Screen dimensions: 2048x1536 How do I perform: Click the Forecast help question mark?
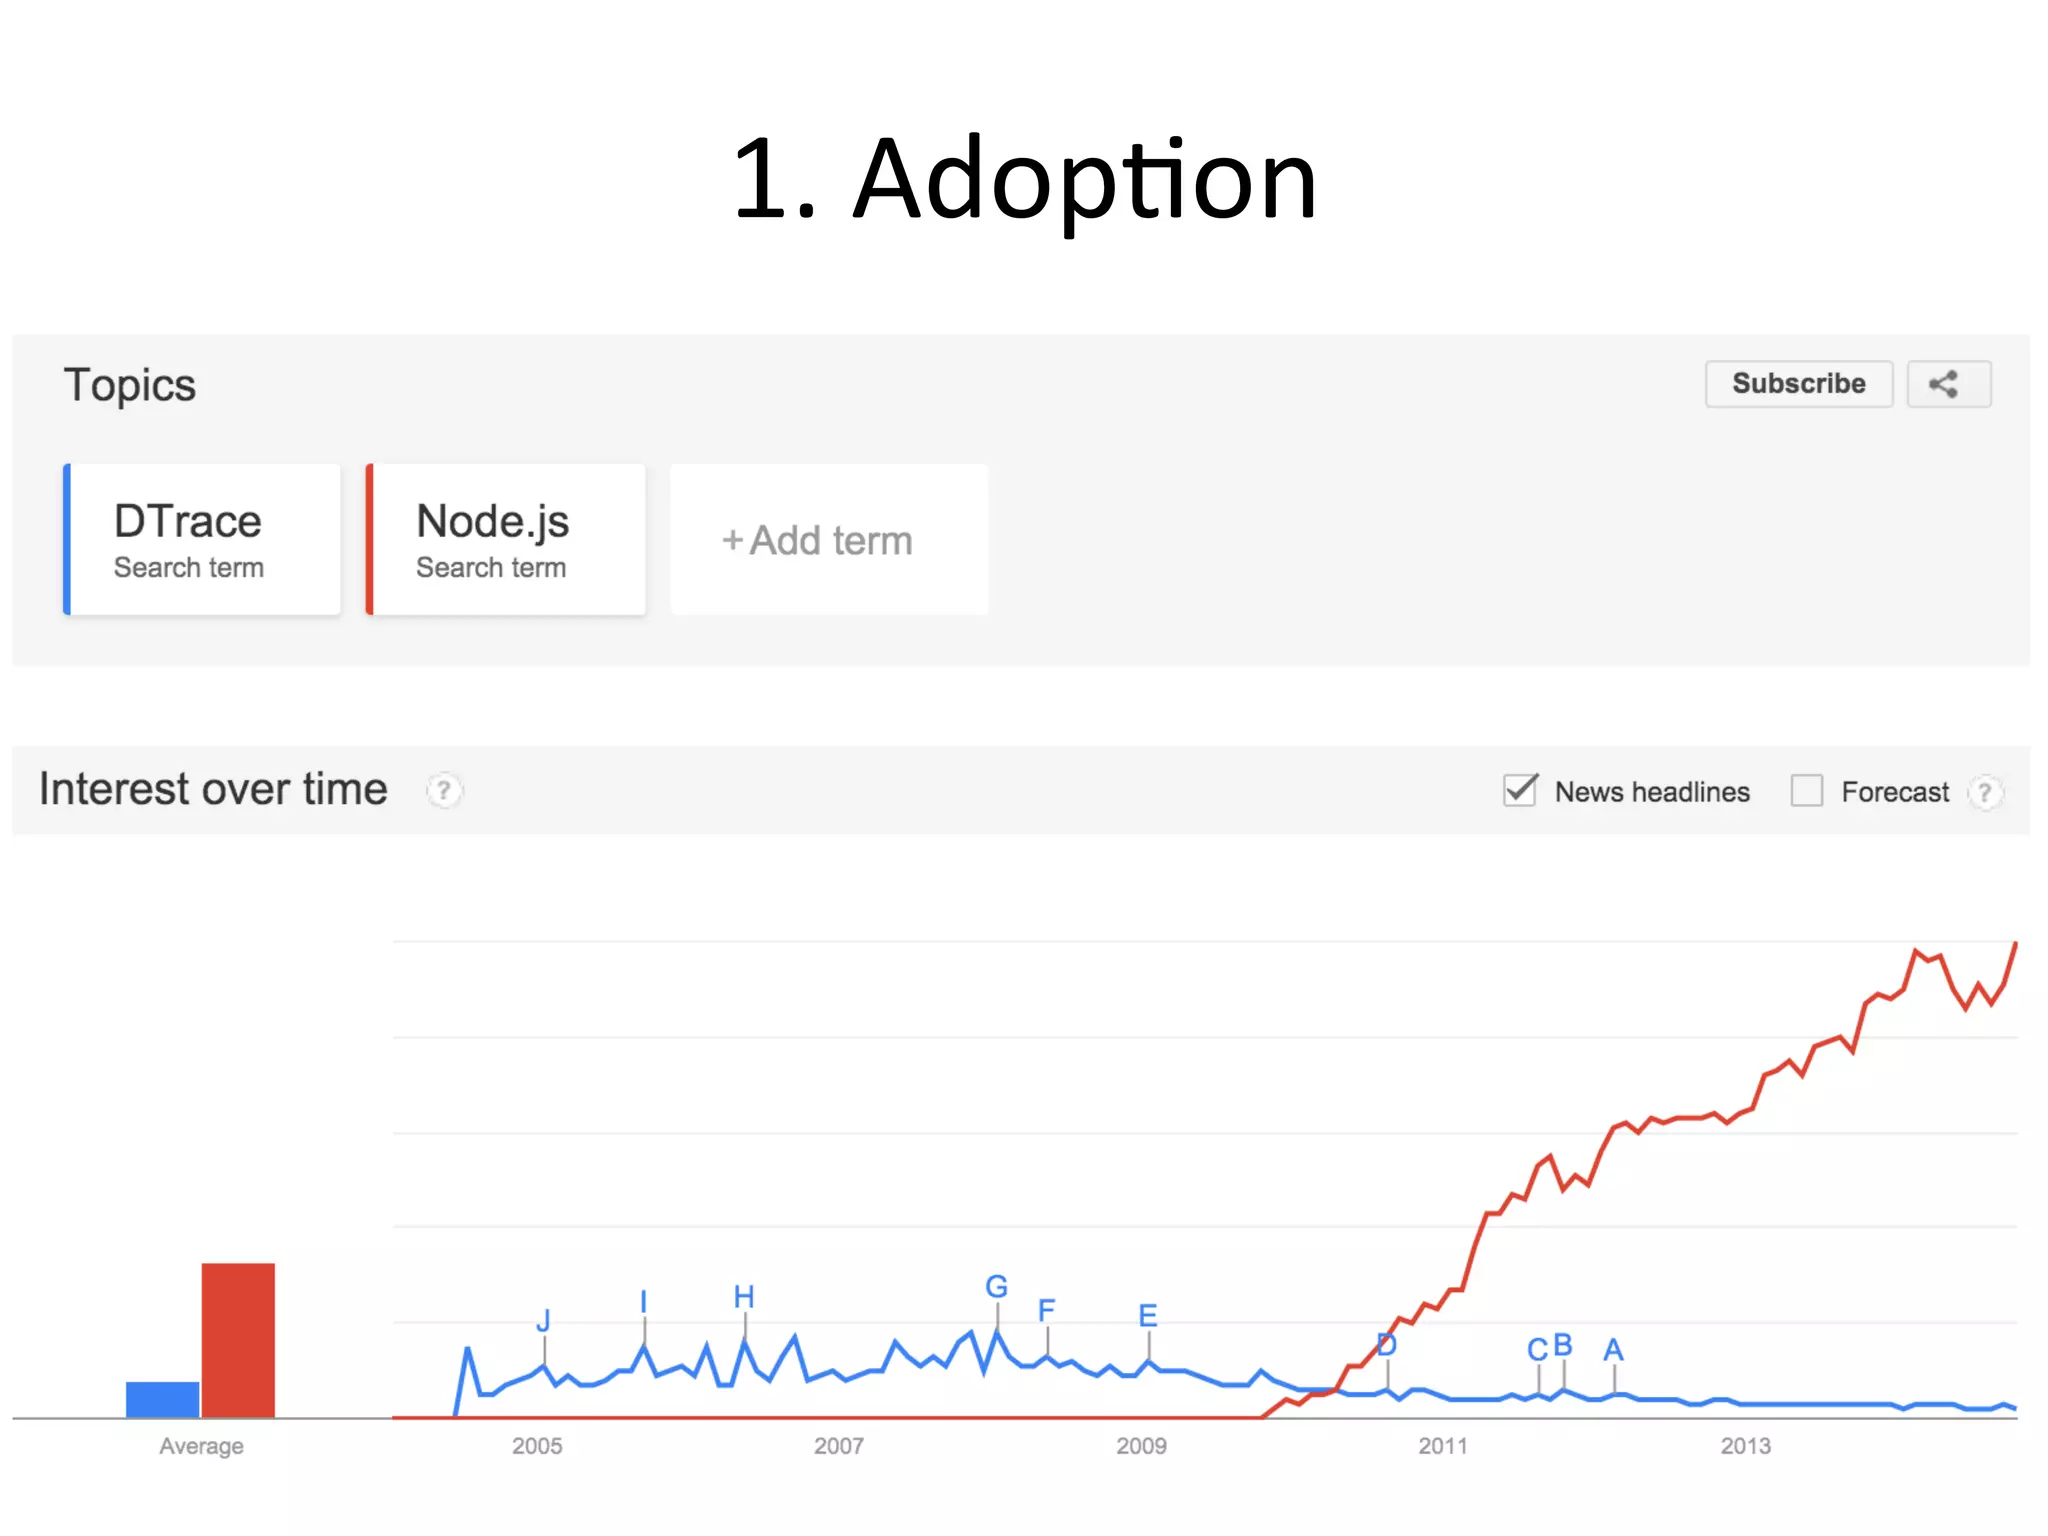tap(1984, 792)
